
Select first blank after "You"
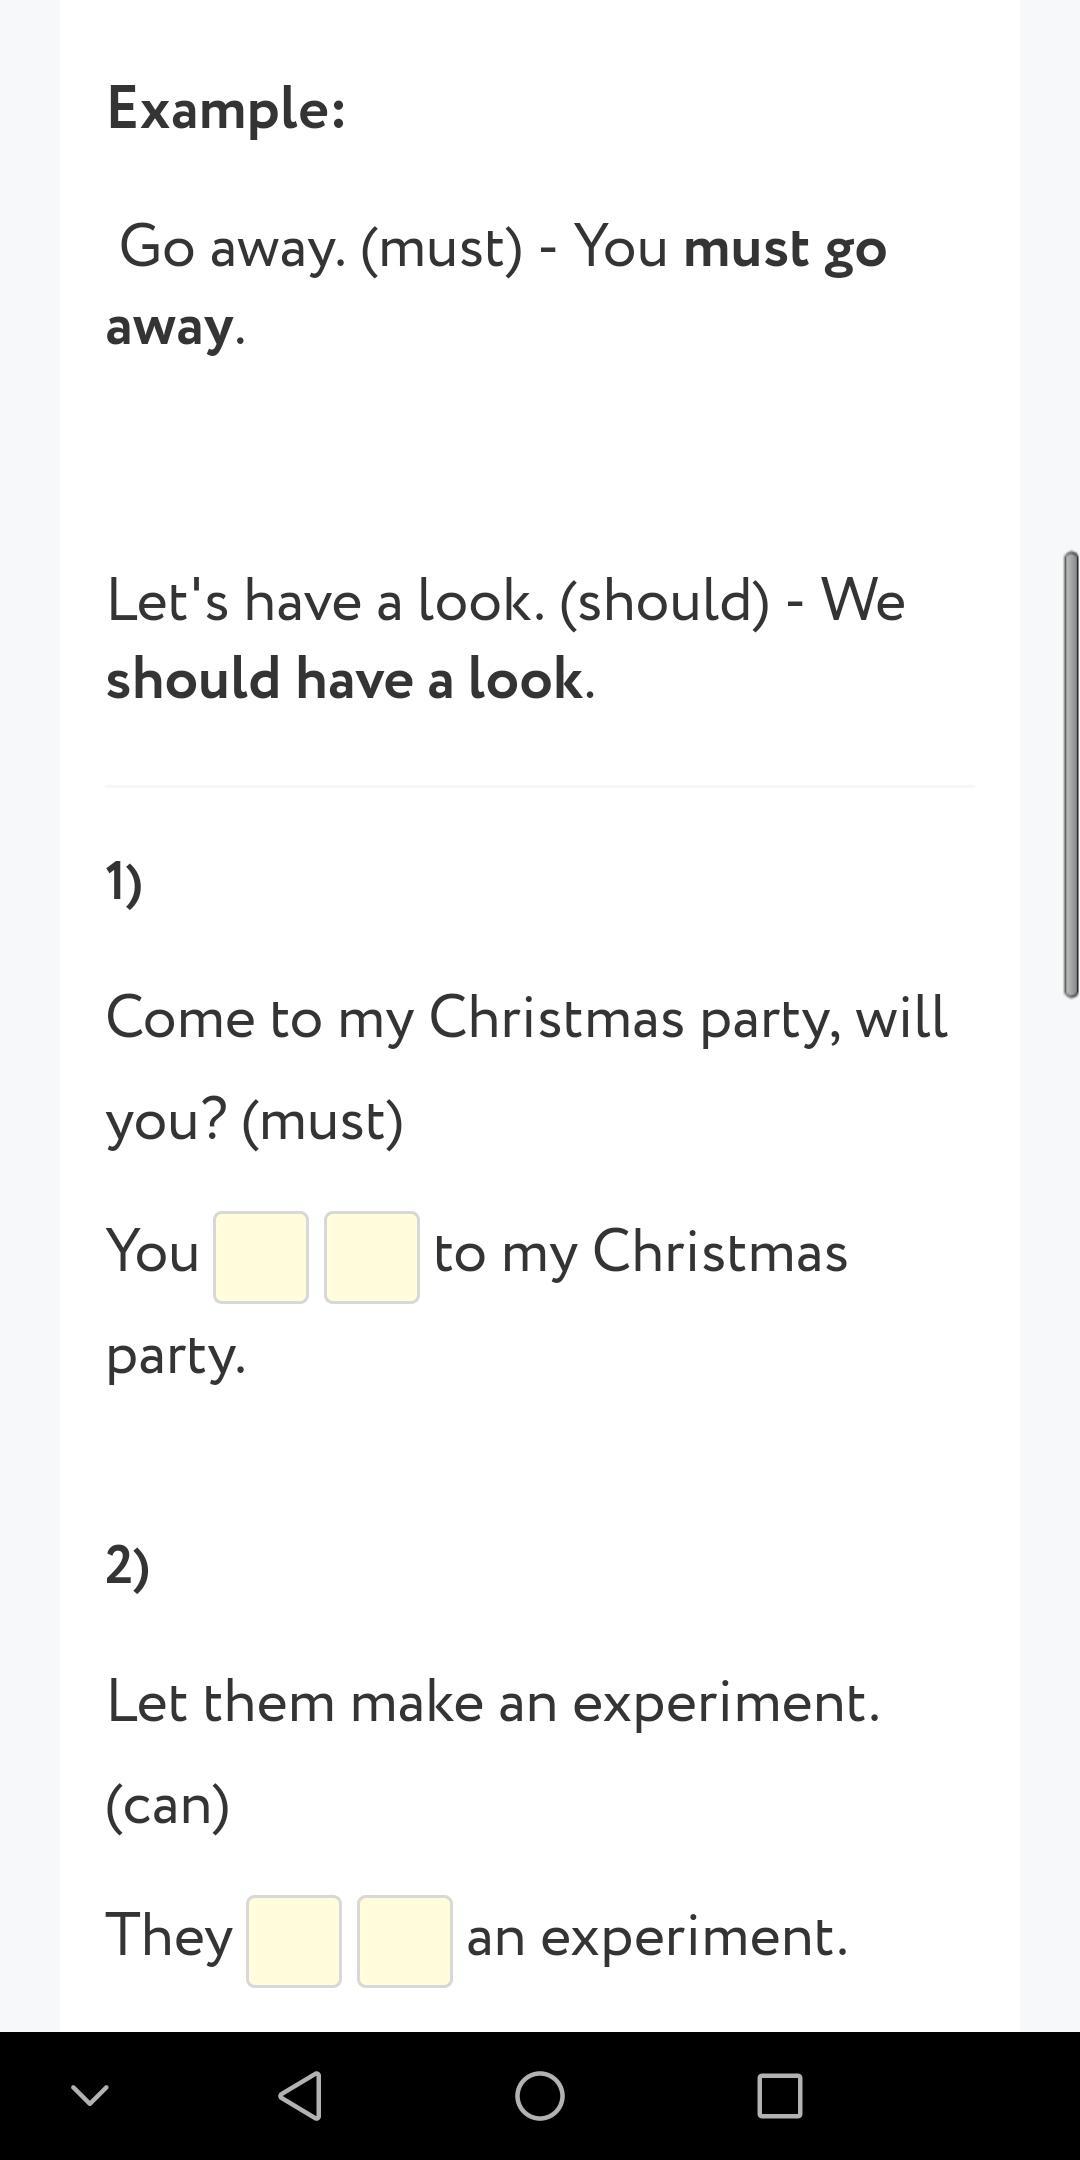pos(261,1257)
